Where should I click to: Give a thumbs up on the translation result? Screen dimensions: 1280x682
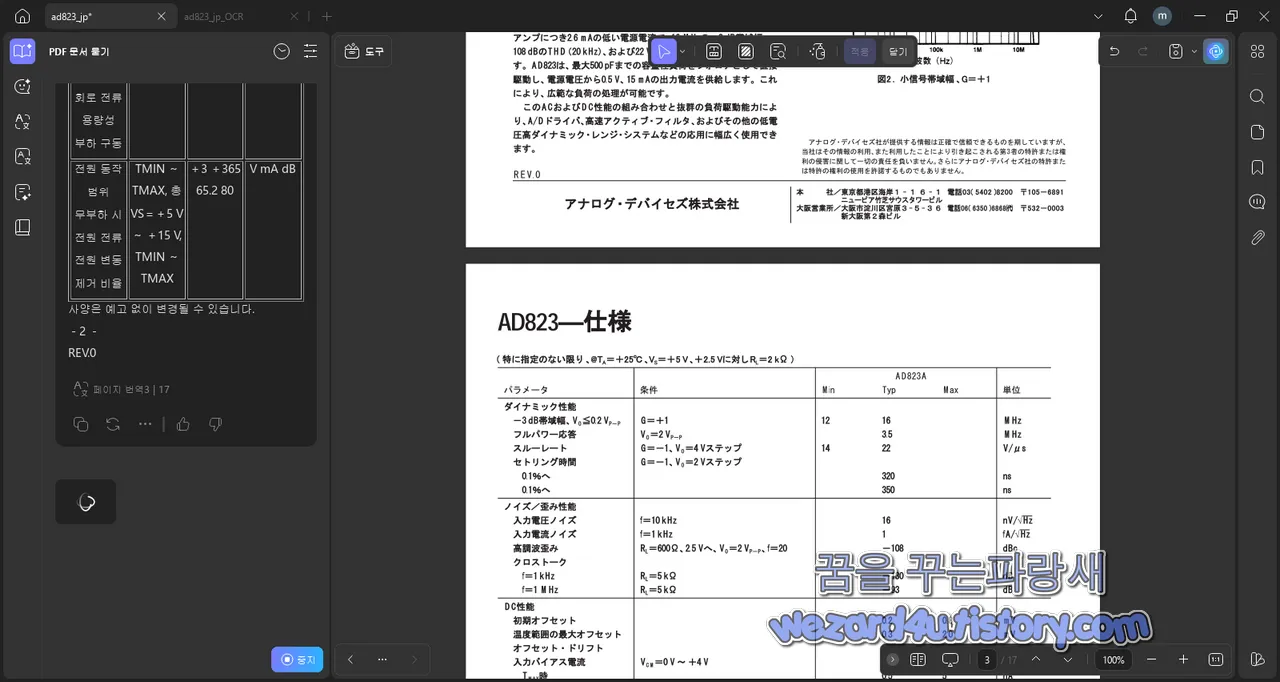(x=185, y=424)
